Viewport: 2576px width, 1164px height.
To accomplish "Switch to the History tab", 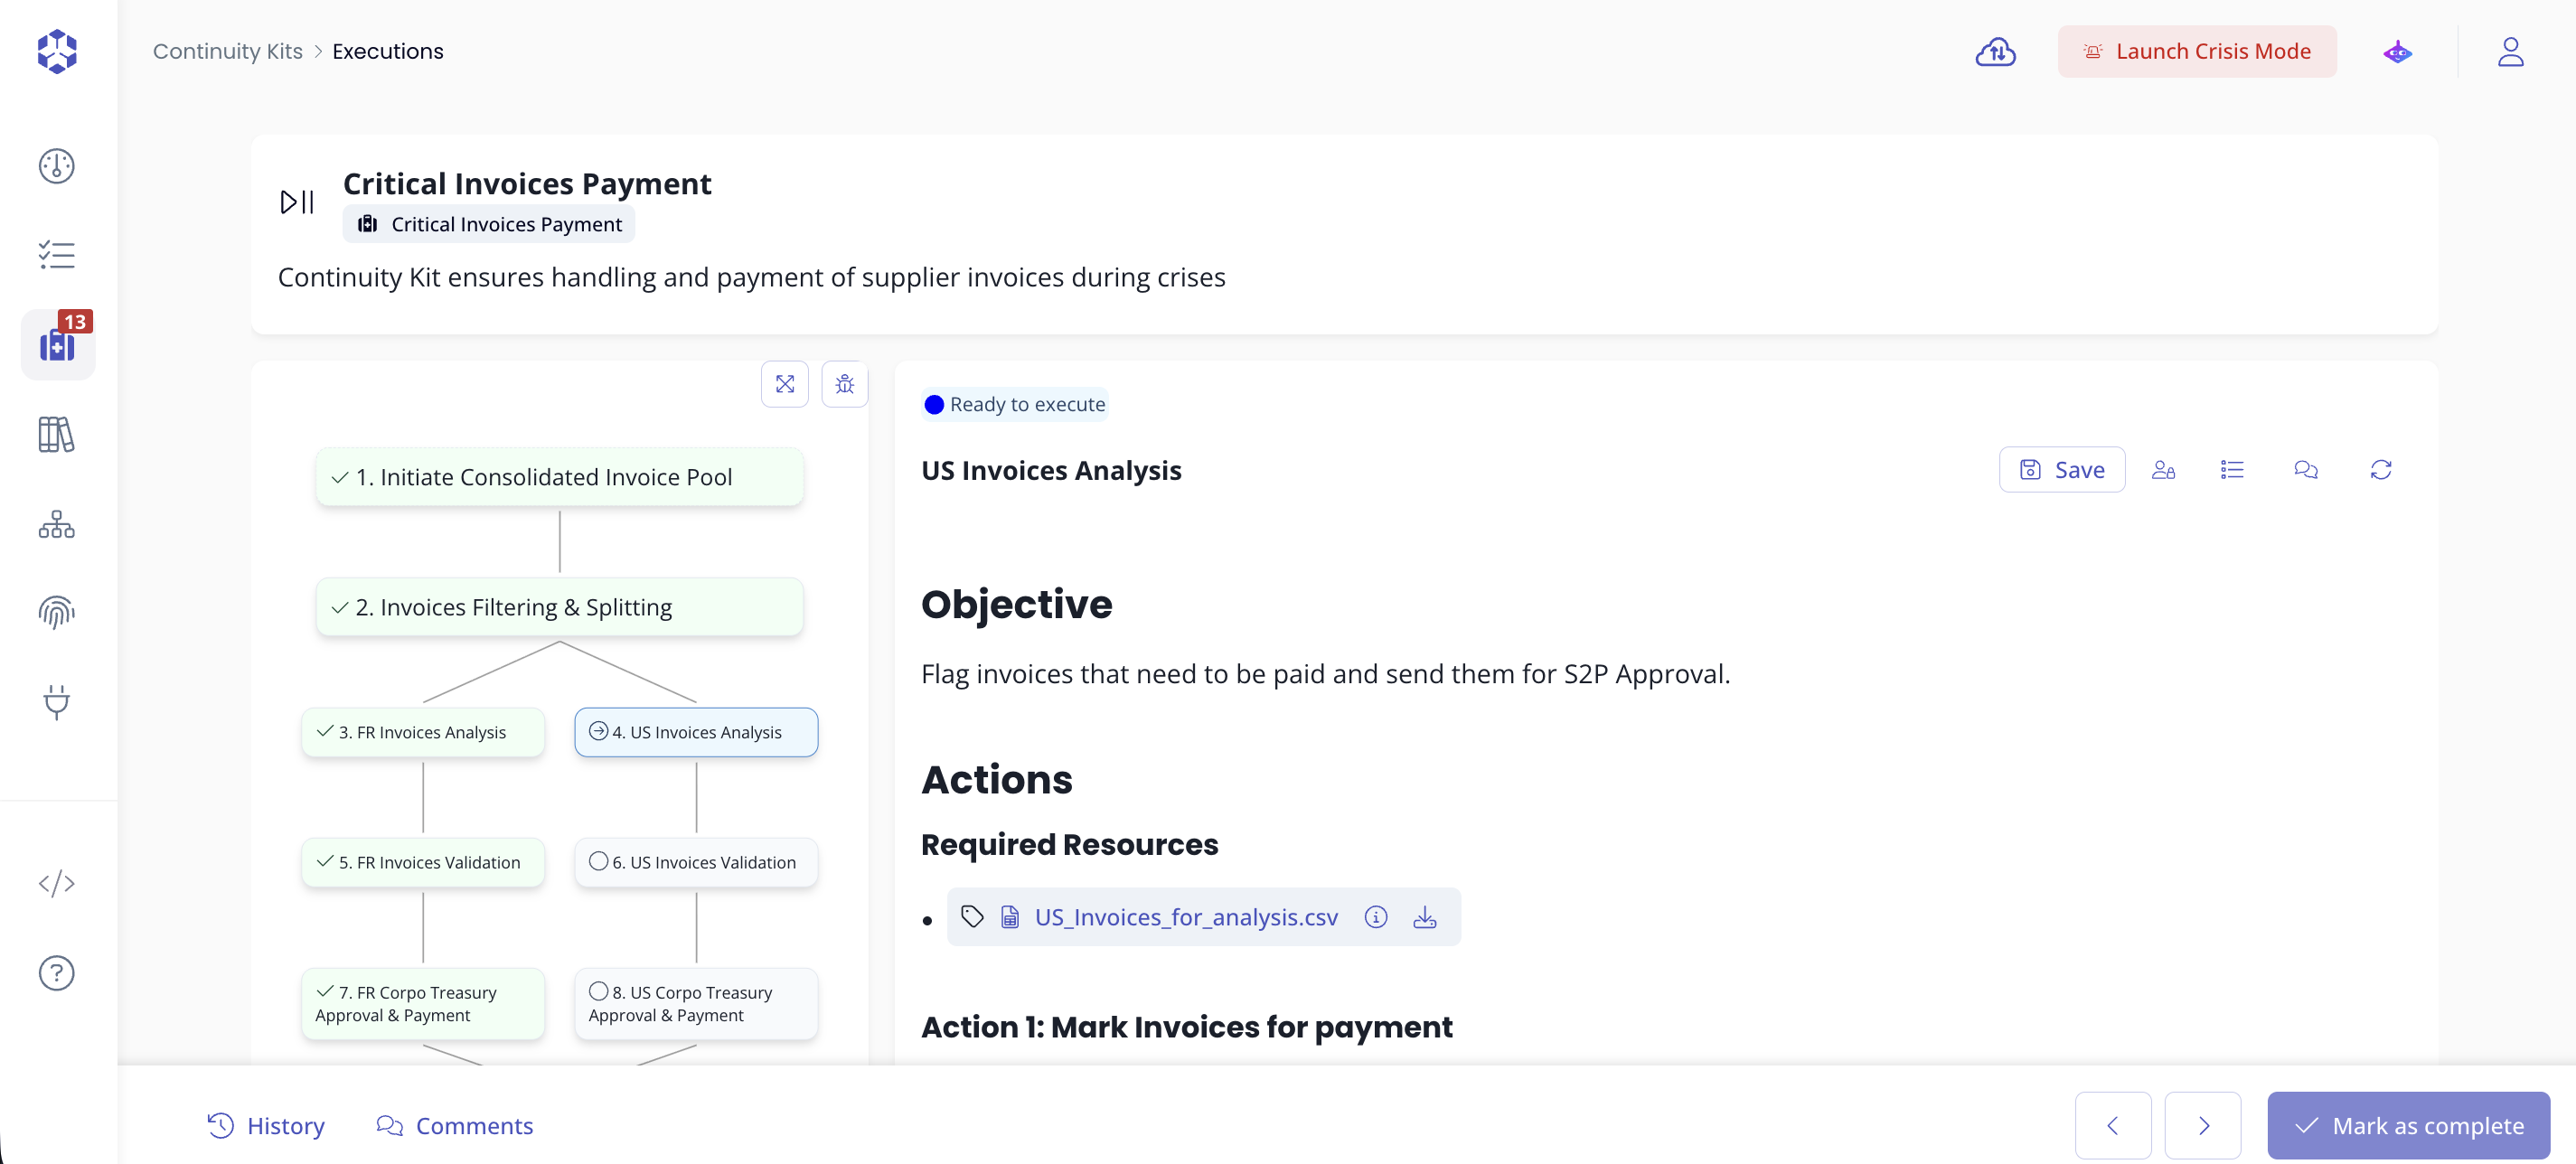I will point(266,1125).
